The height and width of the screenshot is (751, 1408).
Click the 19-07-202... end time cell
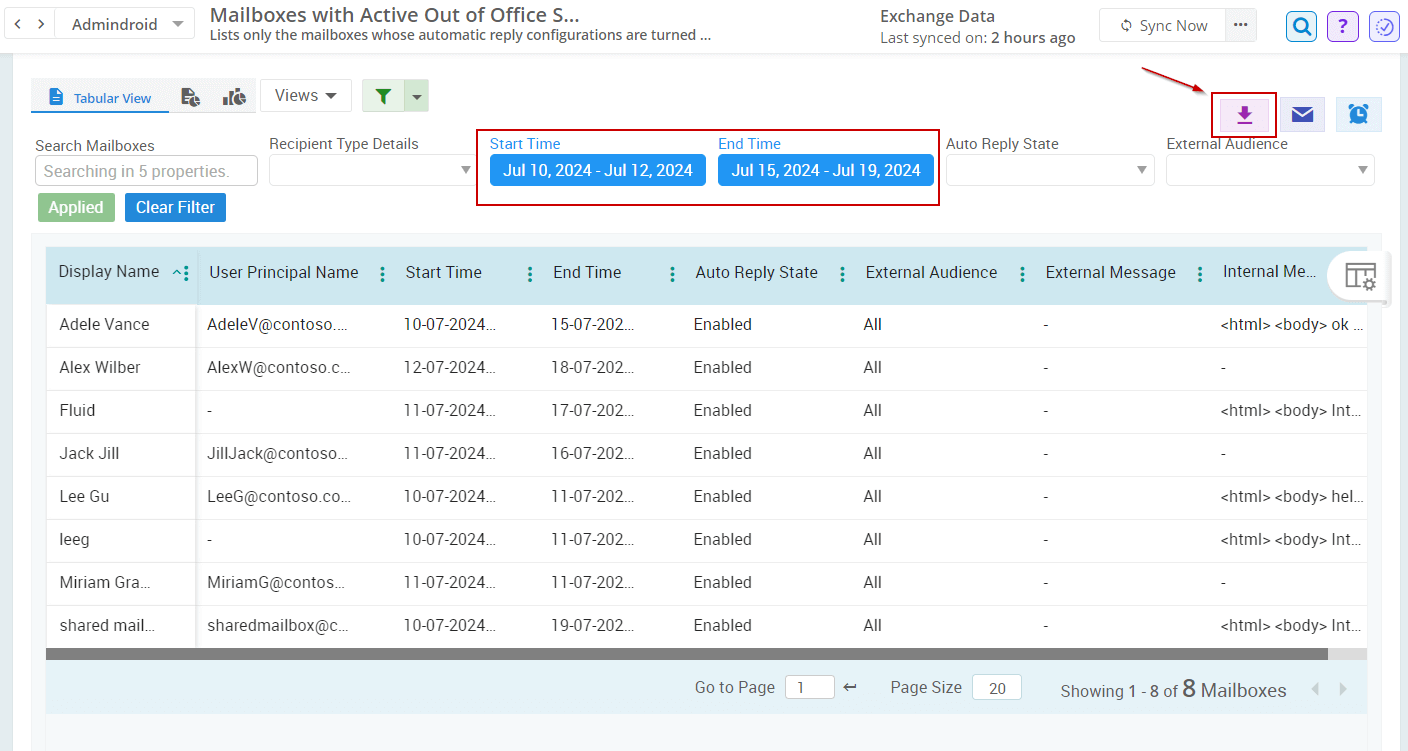[x=593, y=625]
